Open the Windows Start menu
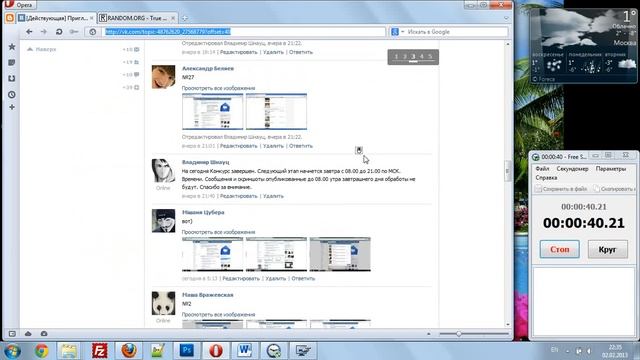Viewport: 640px width, 360px height. pyautogui.click(x=12, y=351)
